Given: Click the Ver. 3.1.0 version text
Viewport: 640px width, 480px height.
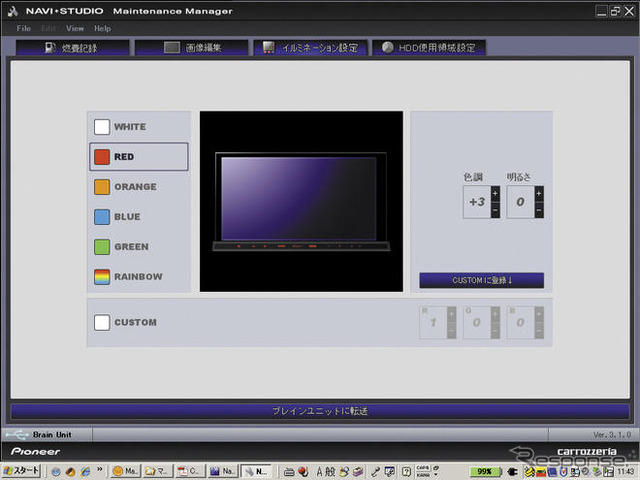Looking at the screenshot, I should pyautogui.click(x=612, y=435).
